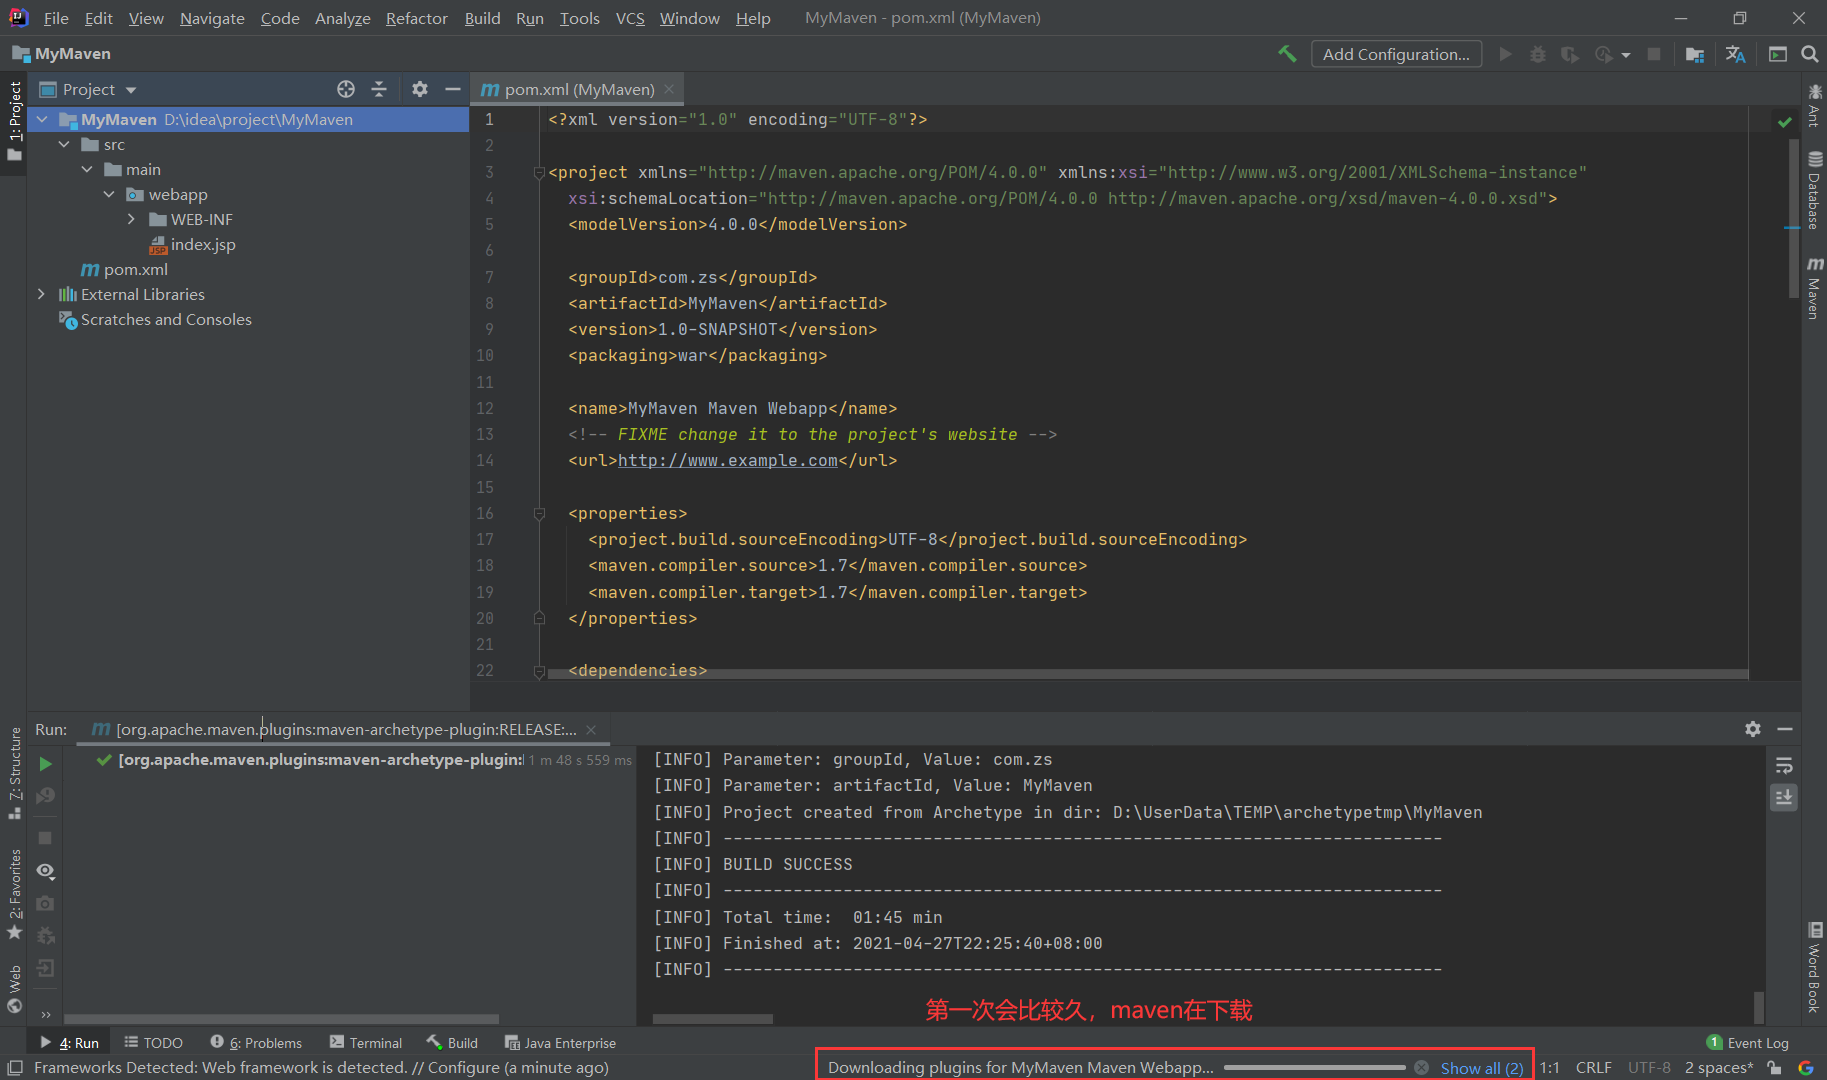The width and height of the screenshot is (1827, 1080).
Task: Select index.jsp in project tree
Action: 202,244
